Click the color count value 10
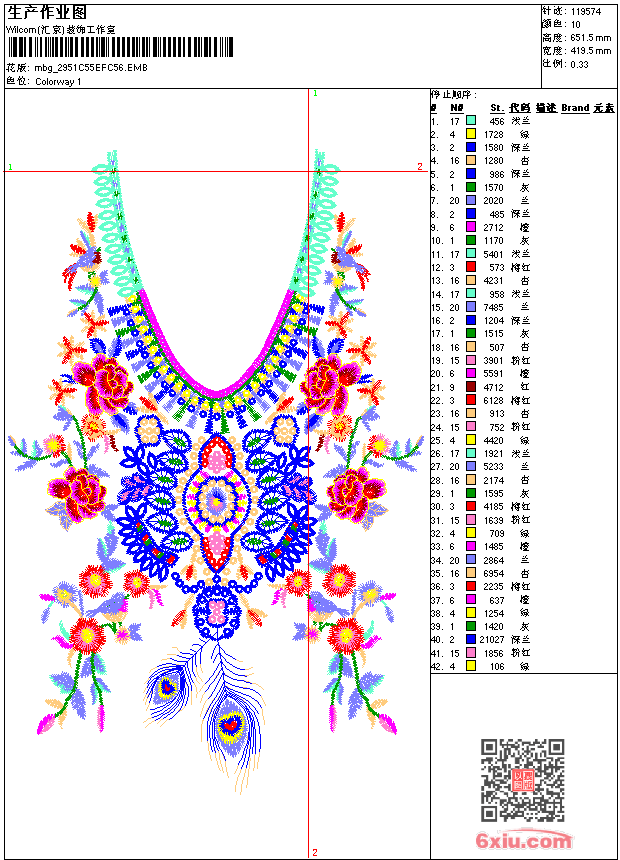Screen dimensions: 620x860 [x=576, y=25]
